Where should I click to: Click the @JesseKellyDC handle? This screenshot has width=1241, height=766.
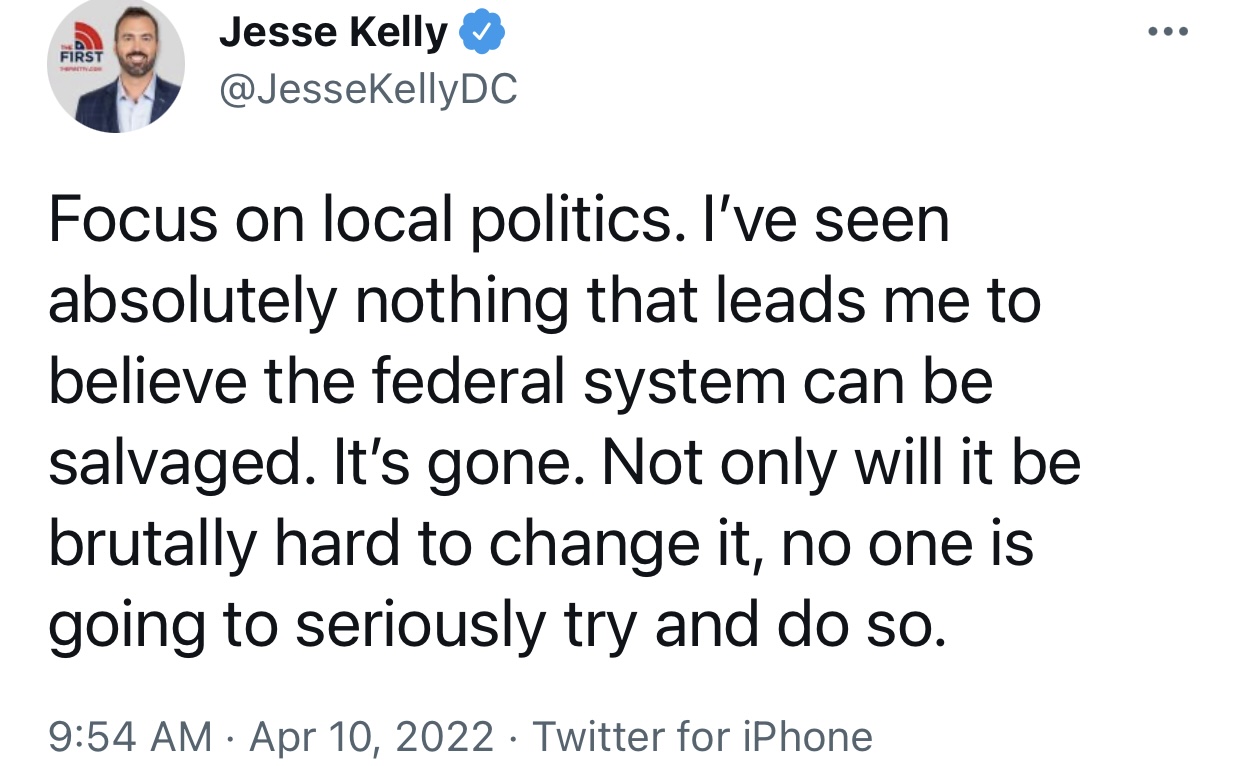pos(368,91)
